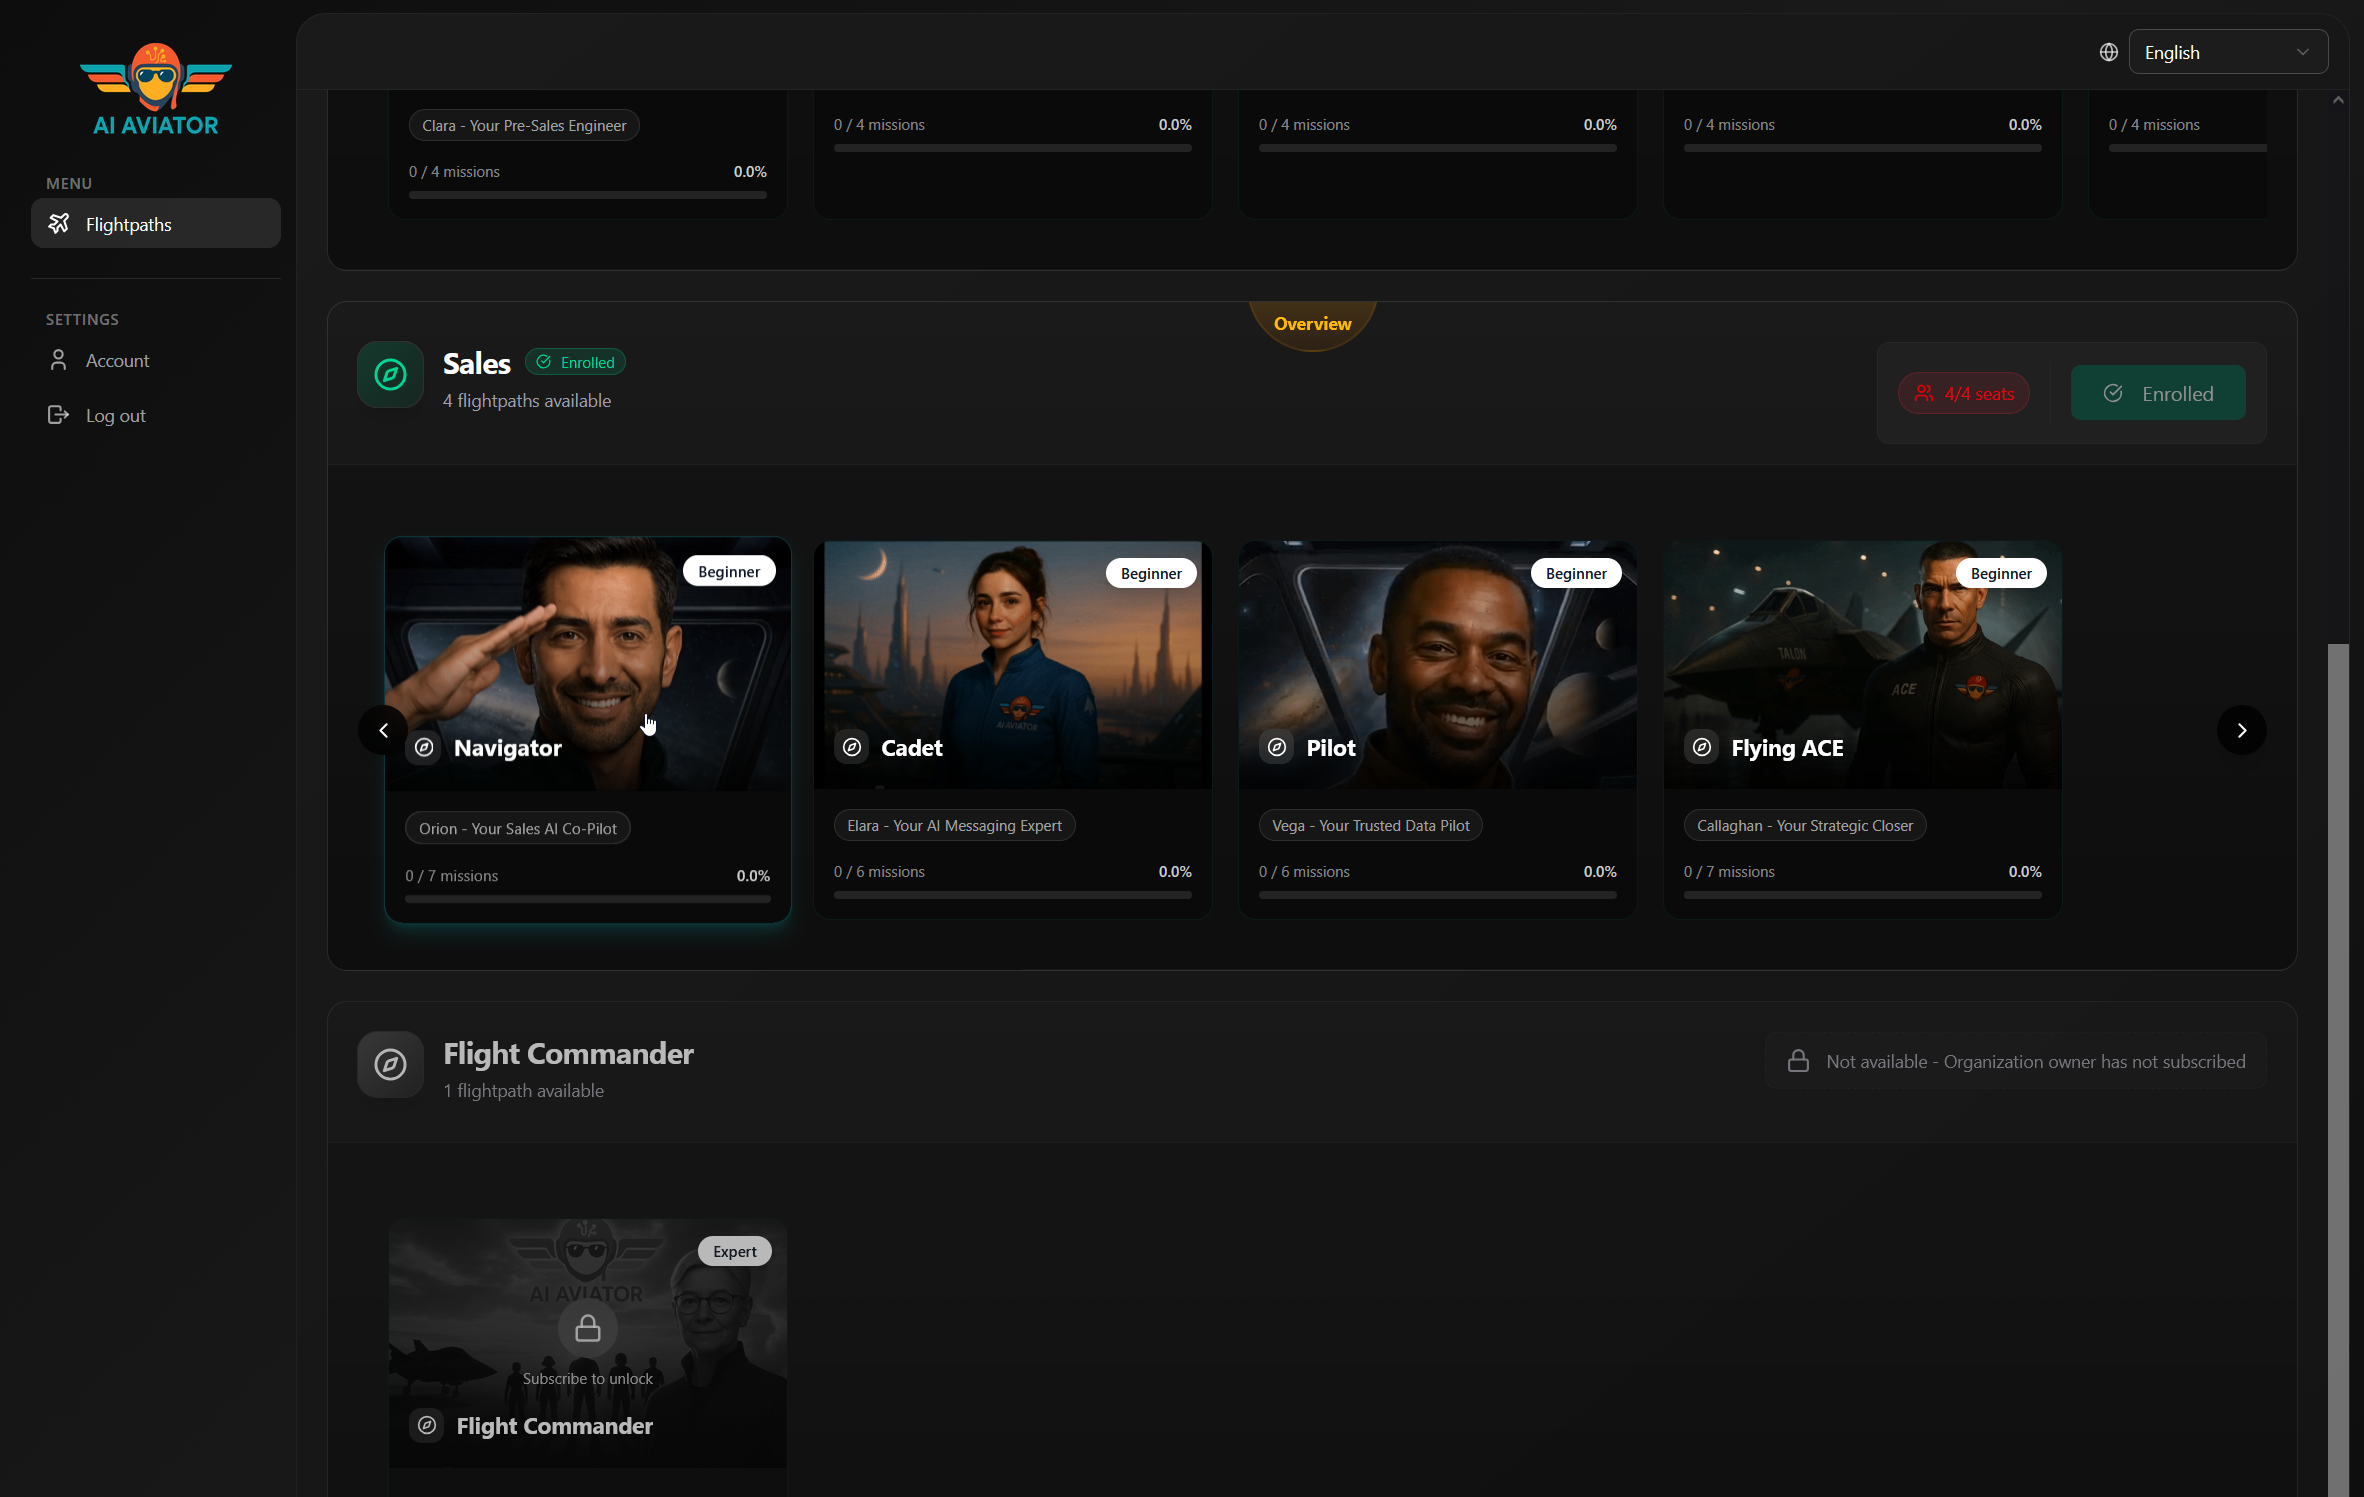Click the Enrolled badge next to Sales
The image size is (2364, 1497).
[x=575, y=362]
